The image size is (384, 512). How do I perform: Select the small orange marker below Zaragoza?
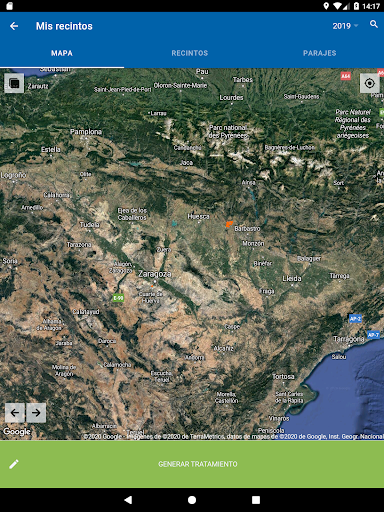tap(152, 286)
